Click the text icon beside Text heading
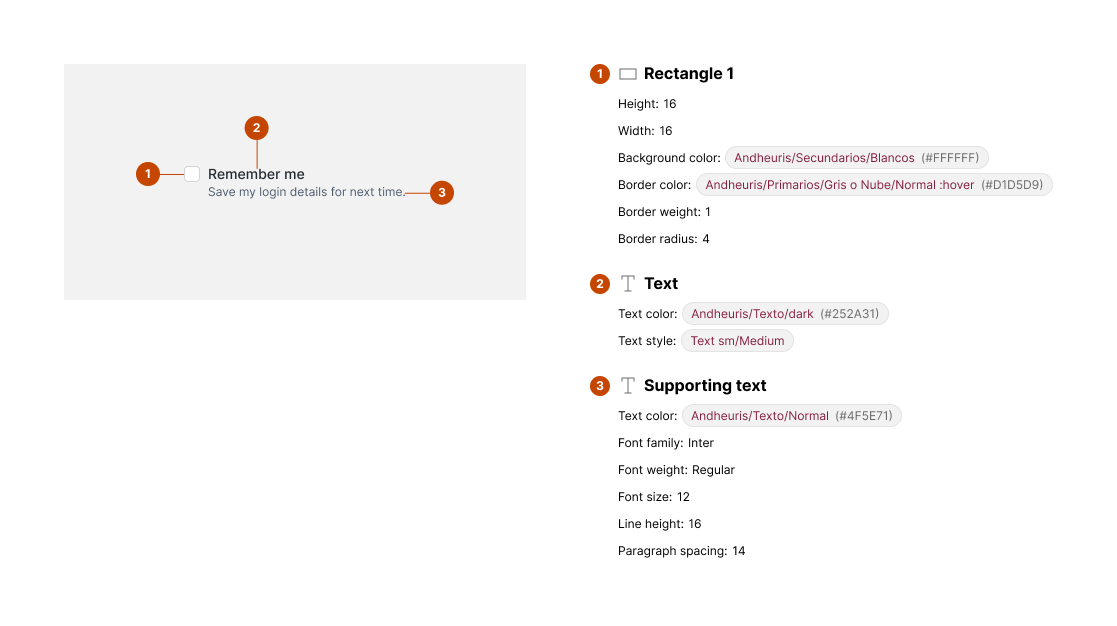Image resolution: width=1117 pixels, height=626 pixels. pyautogui.click(x=628, y=284)
